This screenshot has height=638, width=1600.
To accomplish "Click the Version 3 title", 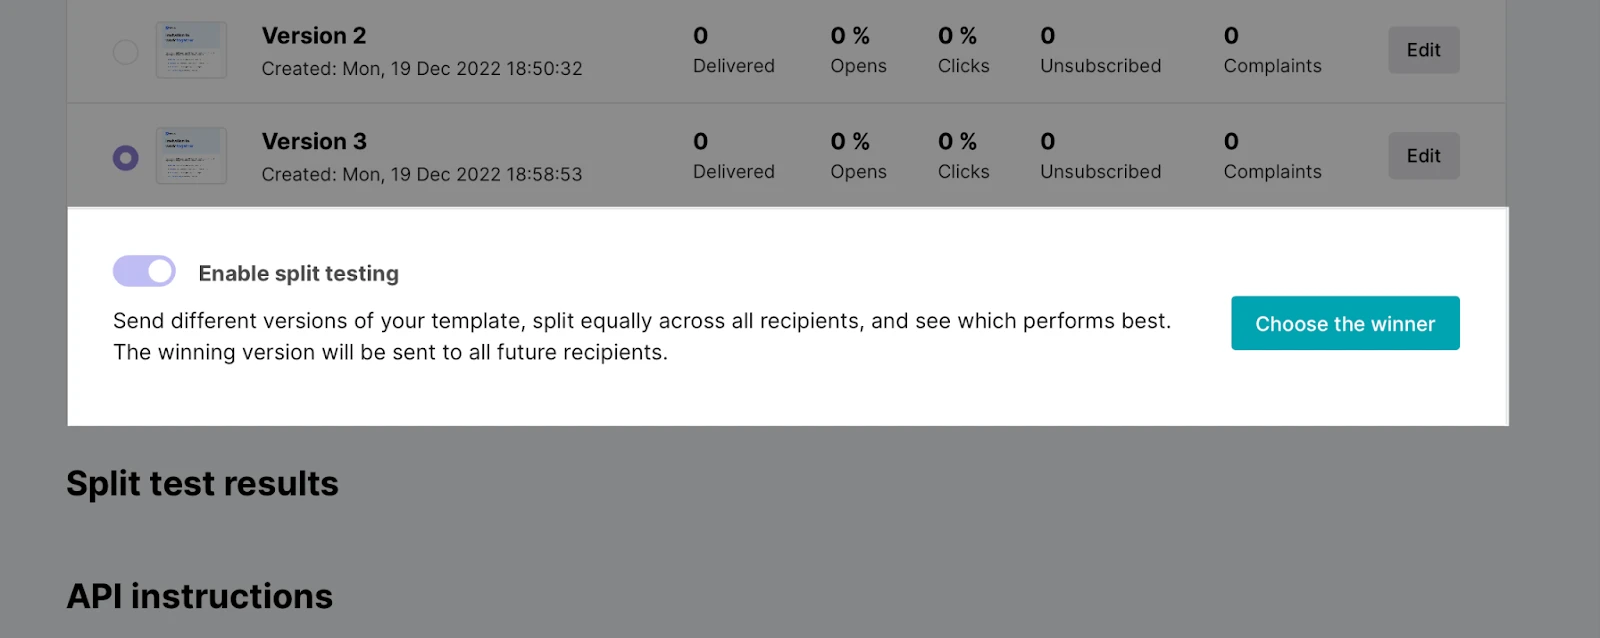I will (314, 142).
